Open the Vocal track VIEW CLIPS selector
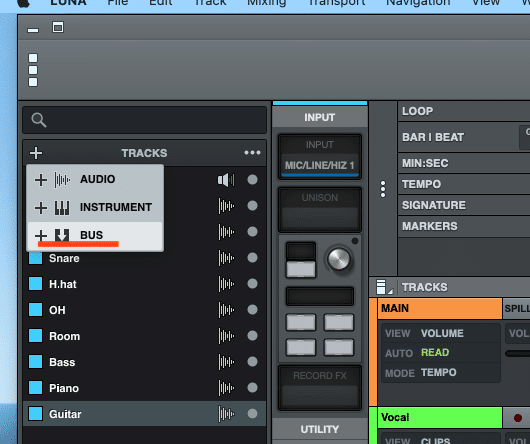 point(441,439)
